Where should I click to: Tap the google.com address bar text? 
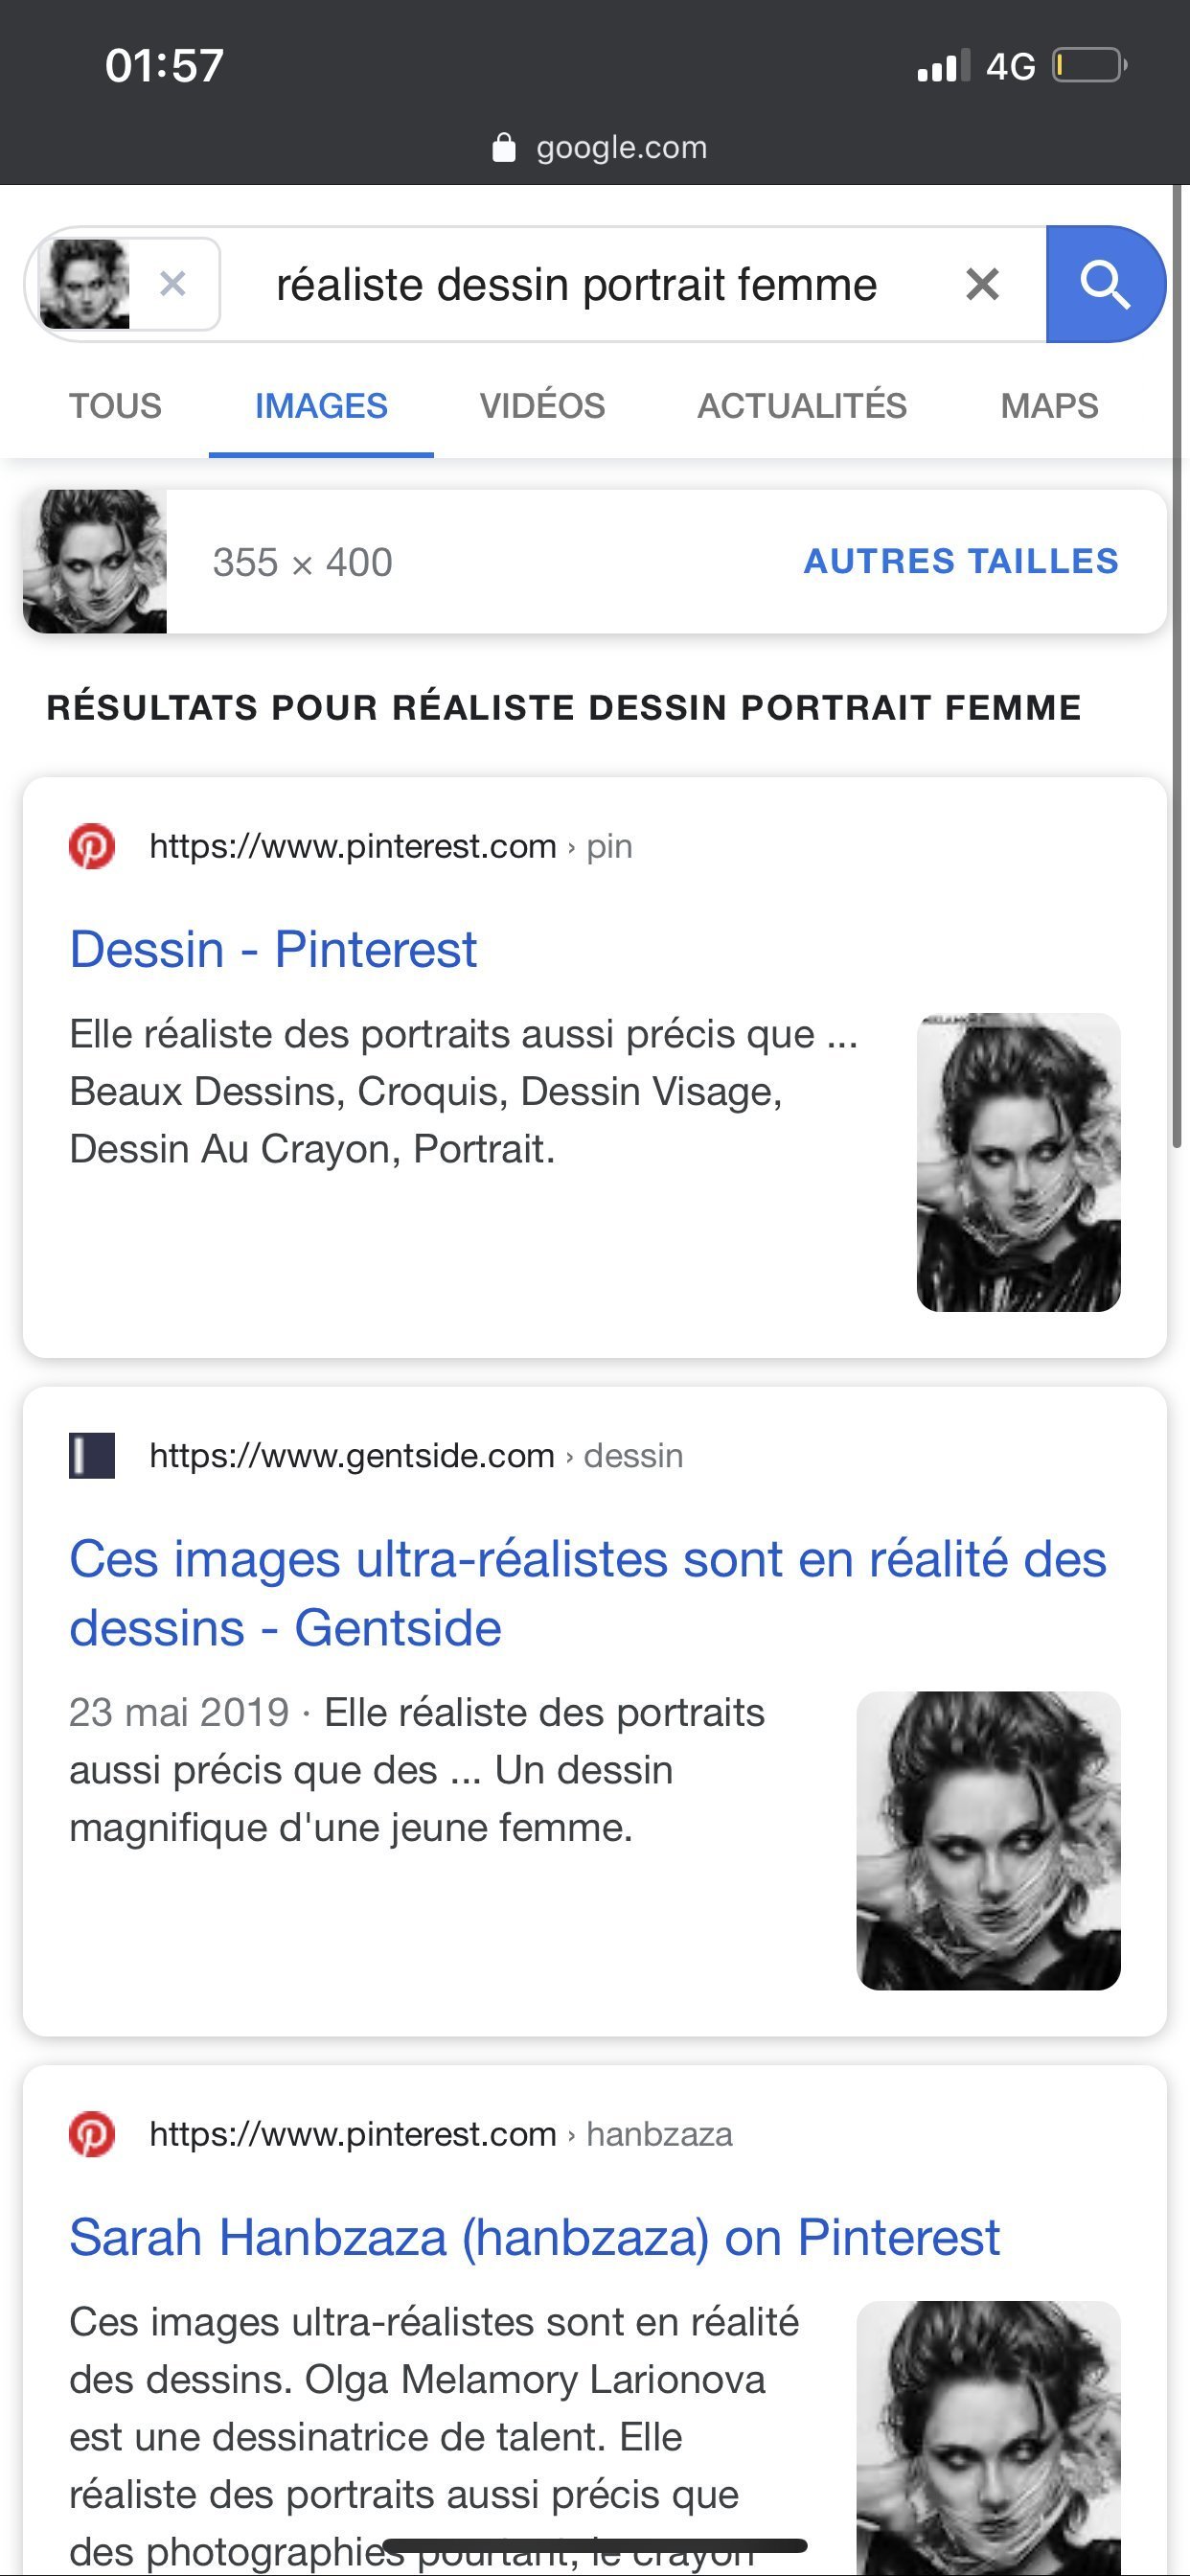pyautogui.click(x=621, y=148)
